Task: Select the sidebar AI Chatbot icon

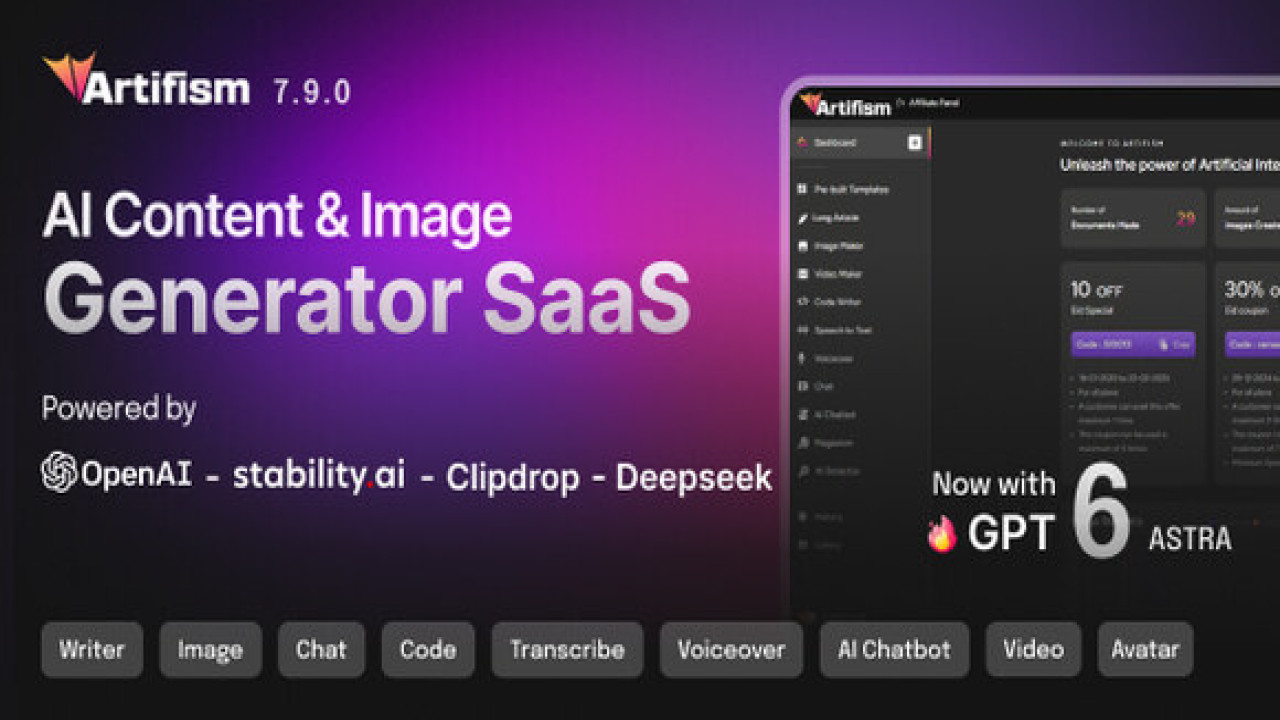Action: pyautogui.click(x=802, y=414)
